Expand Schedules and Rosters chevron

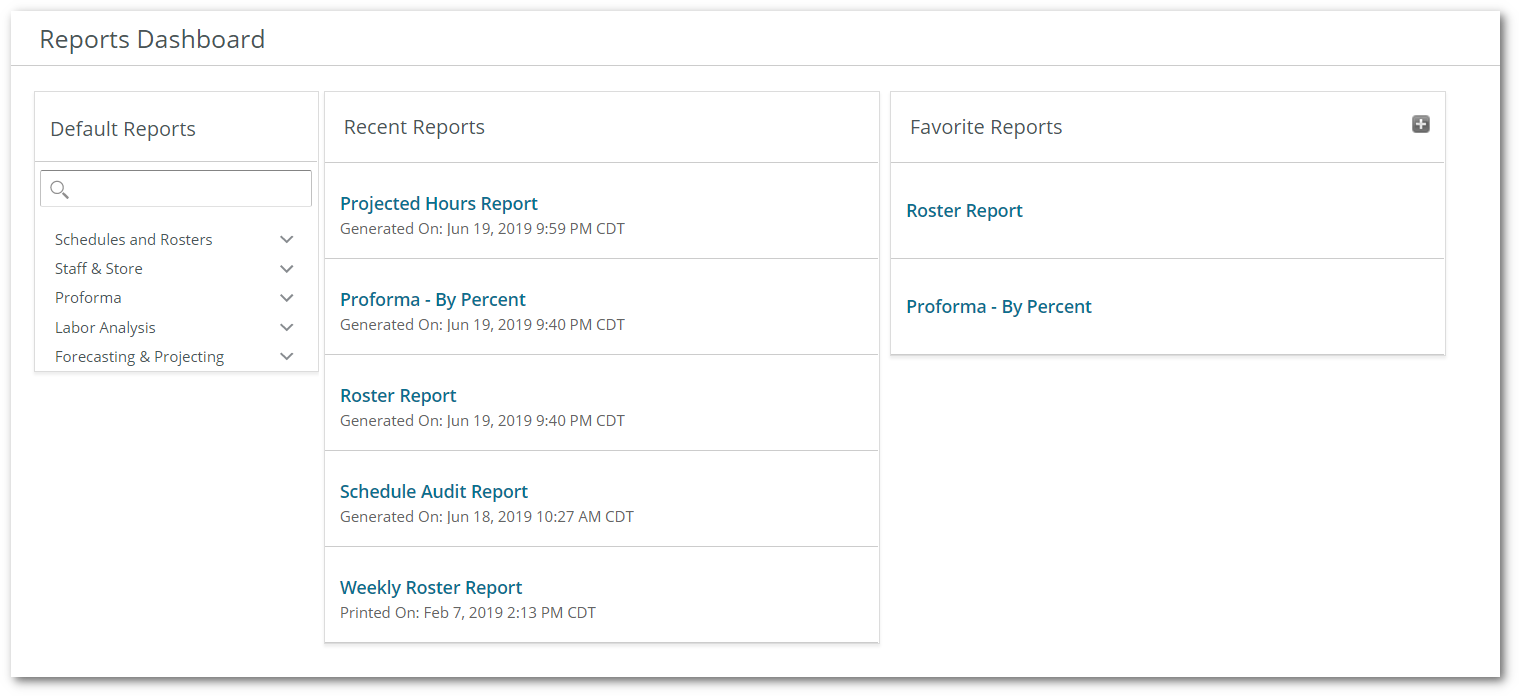tap(287, 240)
